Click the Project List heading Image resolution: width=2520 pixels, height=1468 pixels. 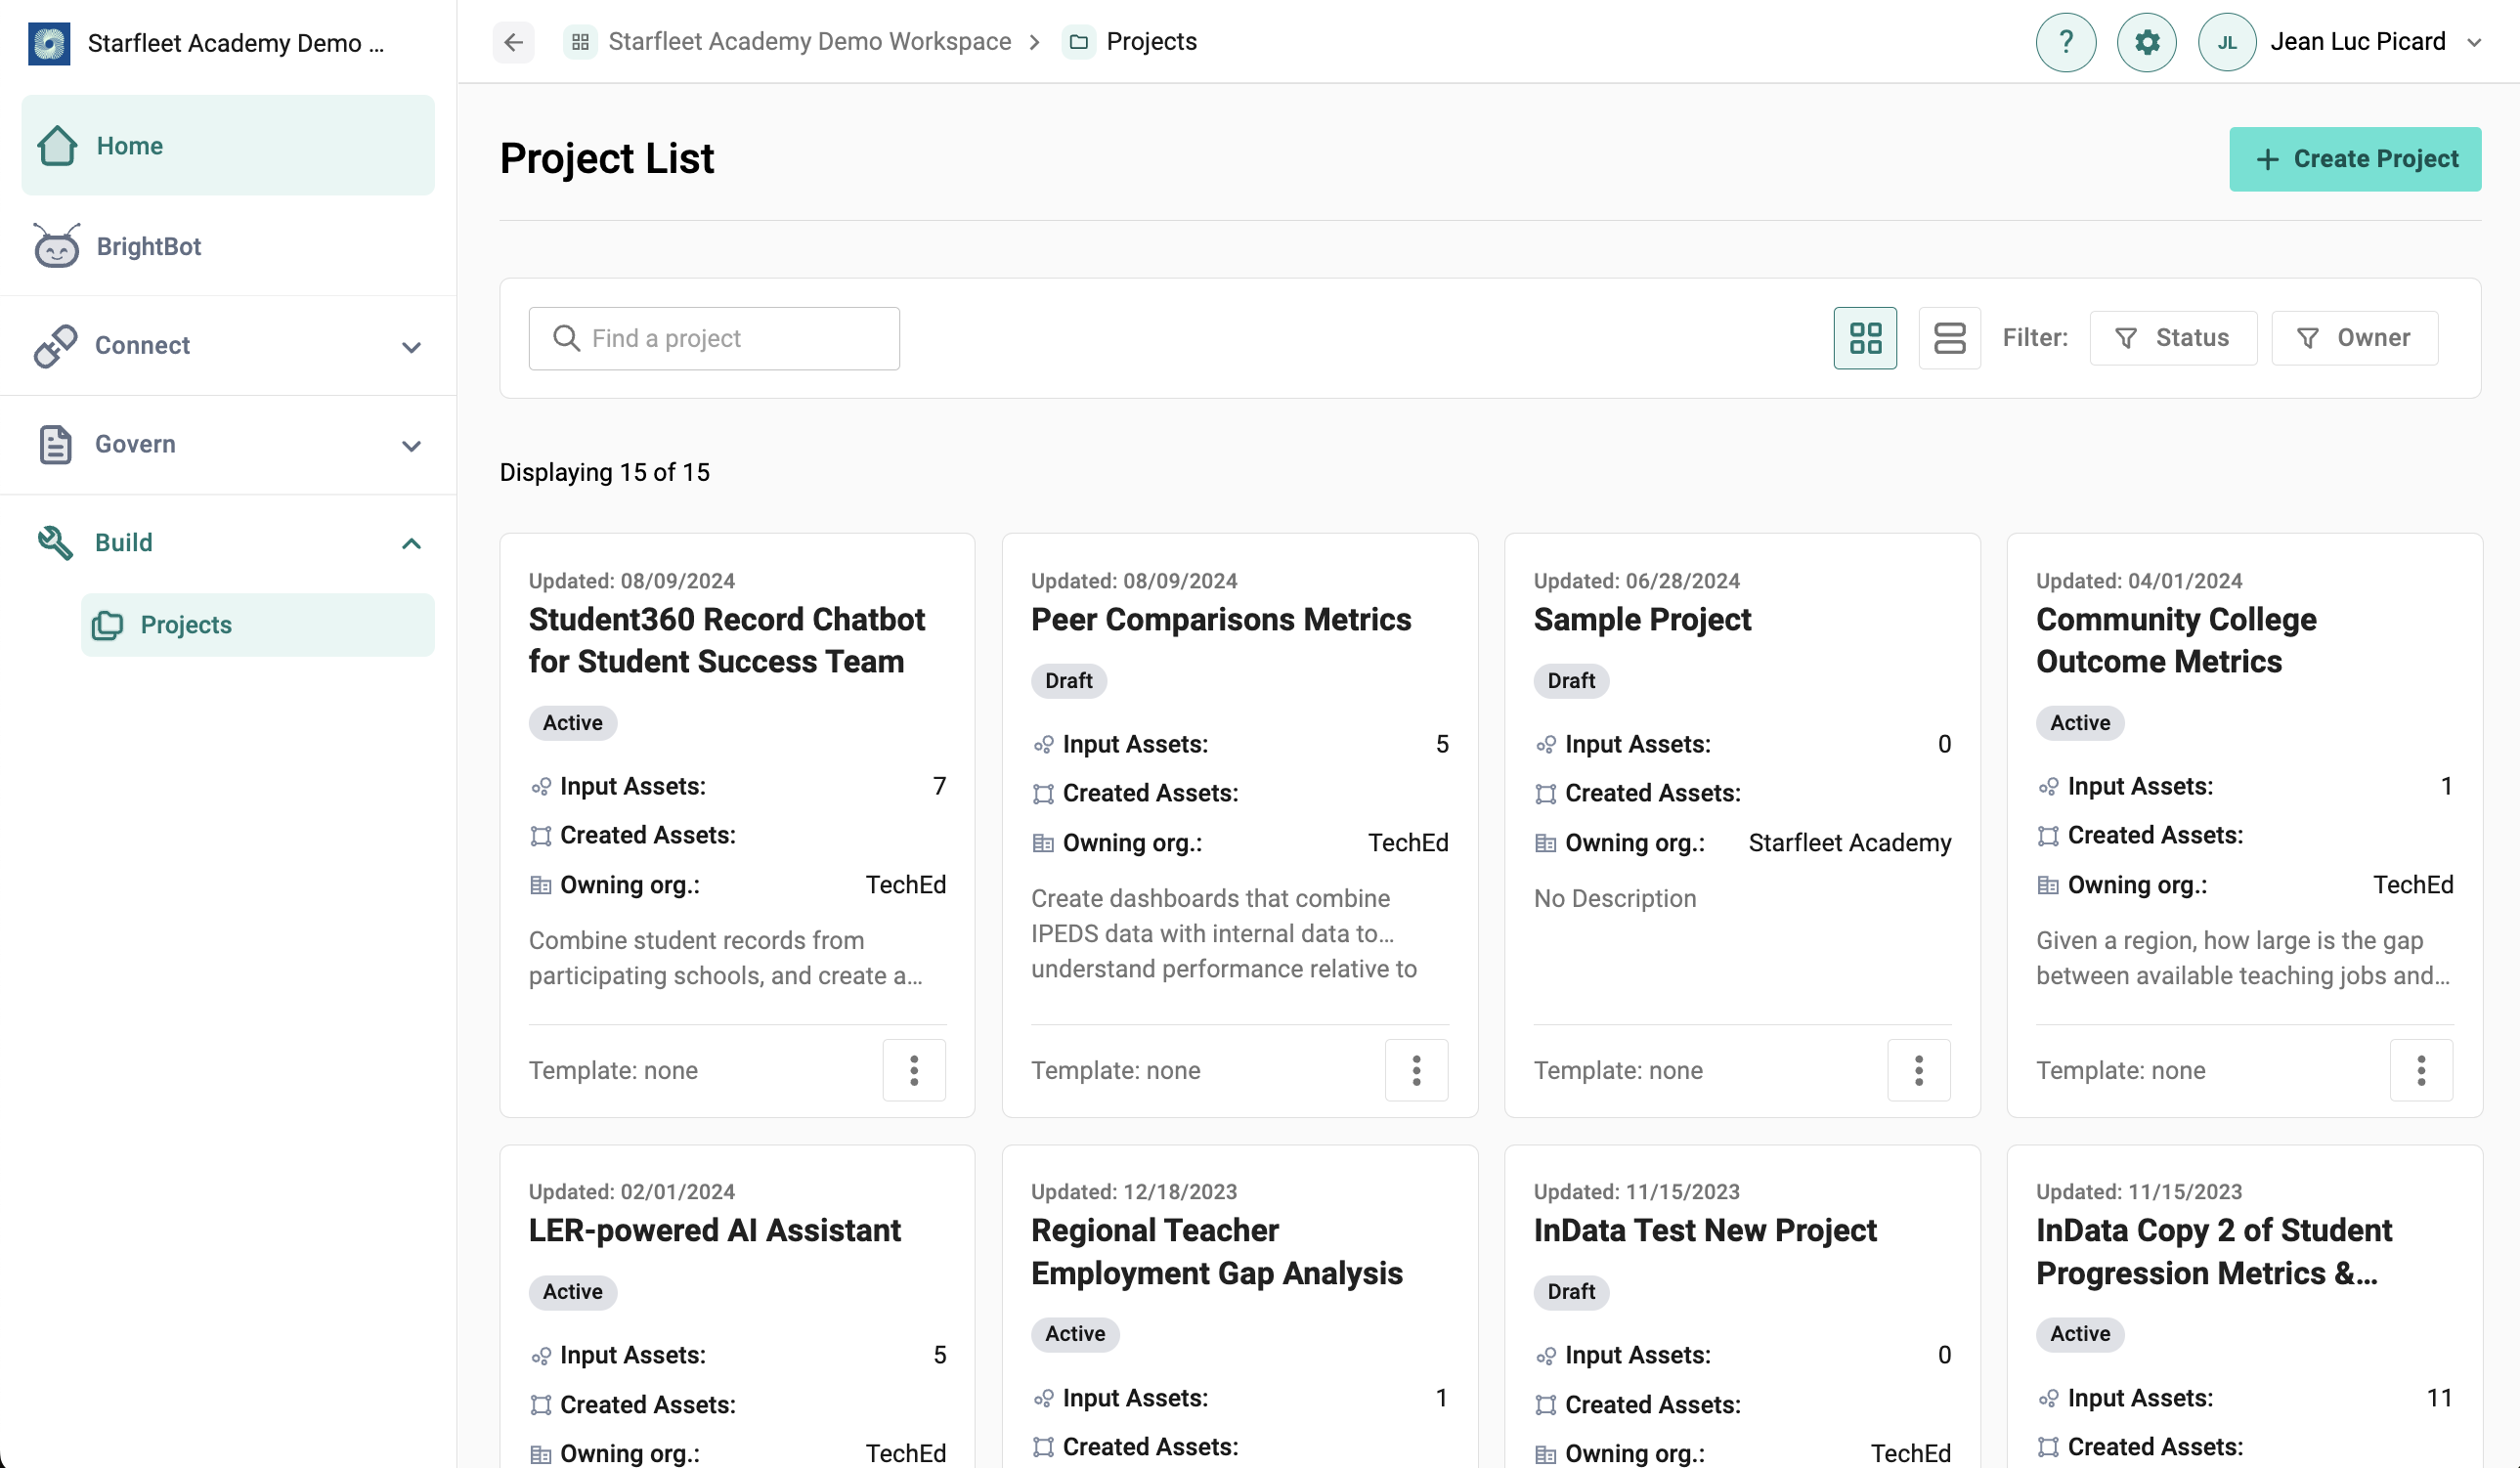[x=607, y=158]
